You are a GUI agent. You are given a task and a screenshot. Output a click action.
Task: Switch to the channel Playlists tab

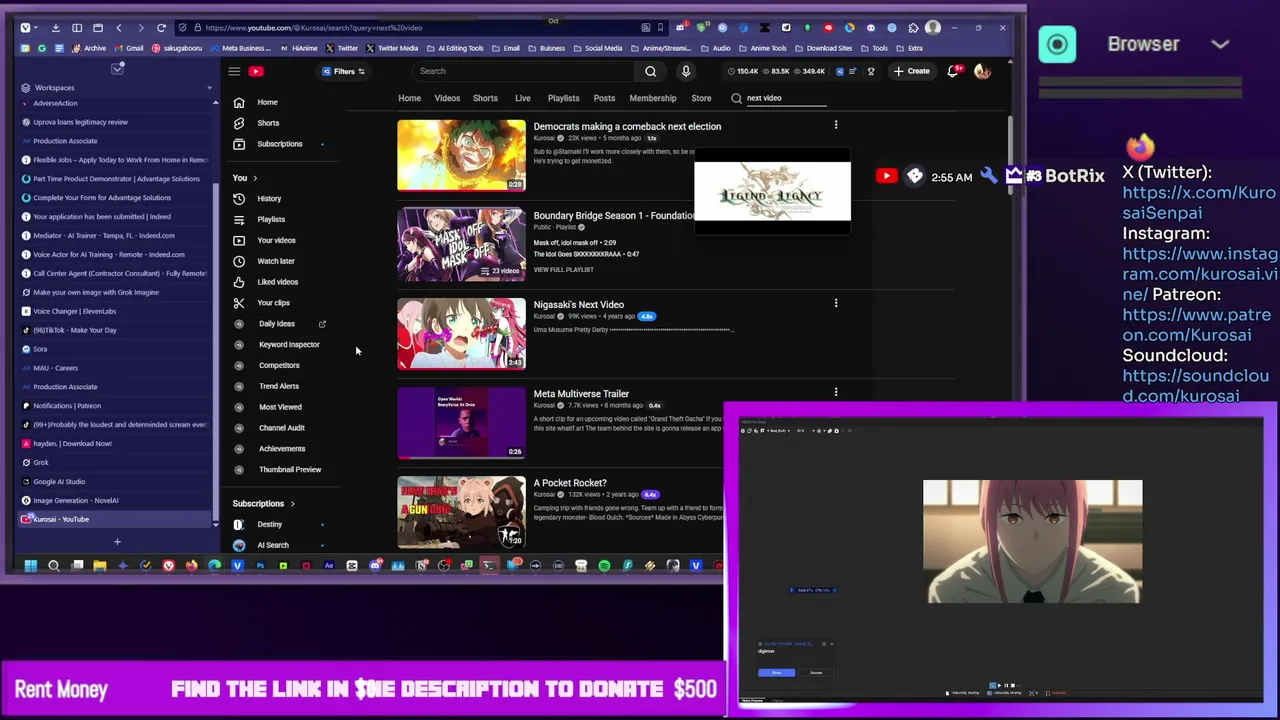(563, 98)
